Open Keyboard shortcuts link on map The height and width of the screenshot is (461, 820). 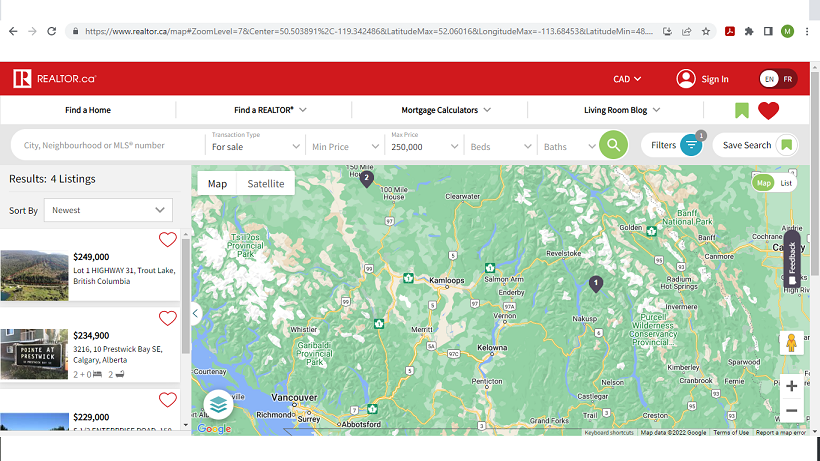coord(609,432)
